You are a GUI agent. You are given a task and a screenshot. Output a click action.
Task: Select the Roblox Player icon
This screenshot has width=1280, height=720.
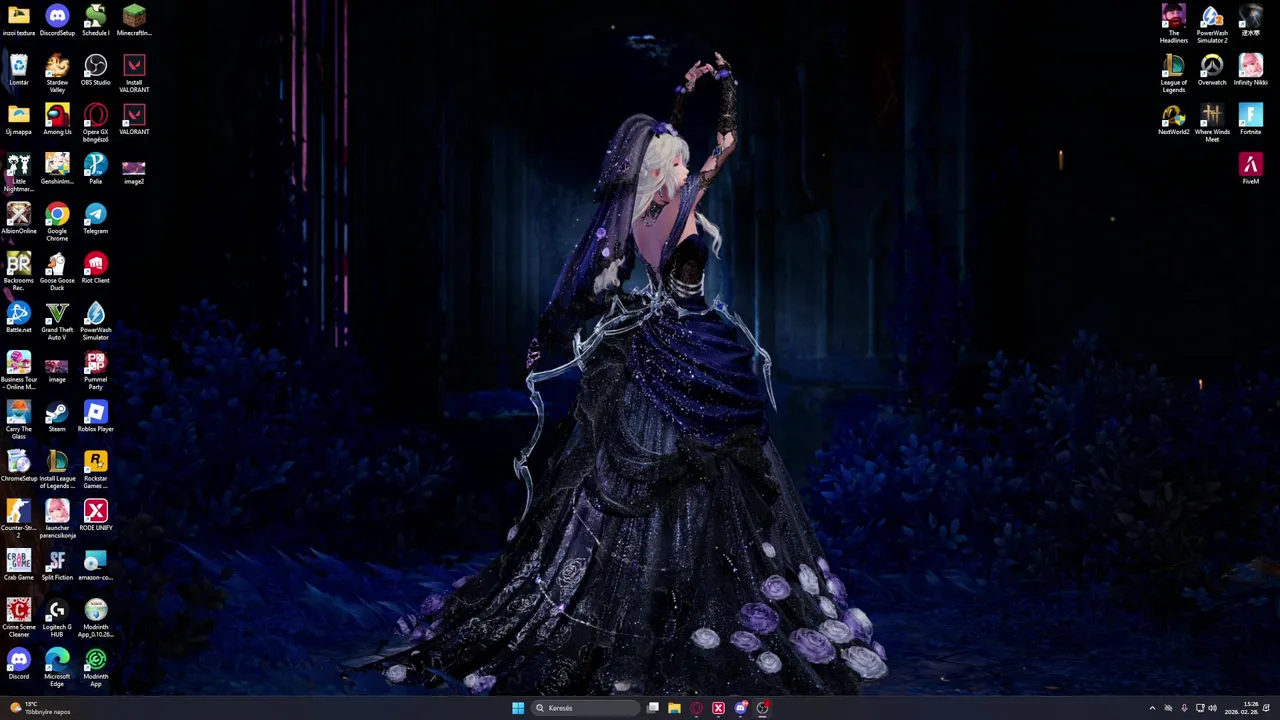tap(96, 416)
